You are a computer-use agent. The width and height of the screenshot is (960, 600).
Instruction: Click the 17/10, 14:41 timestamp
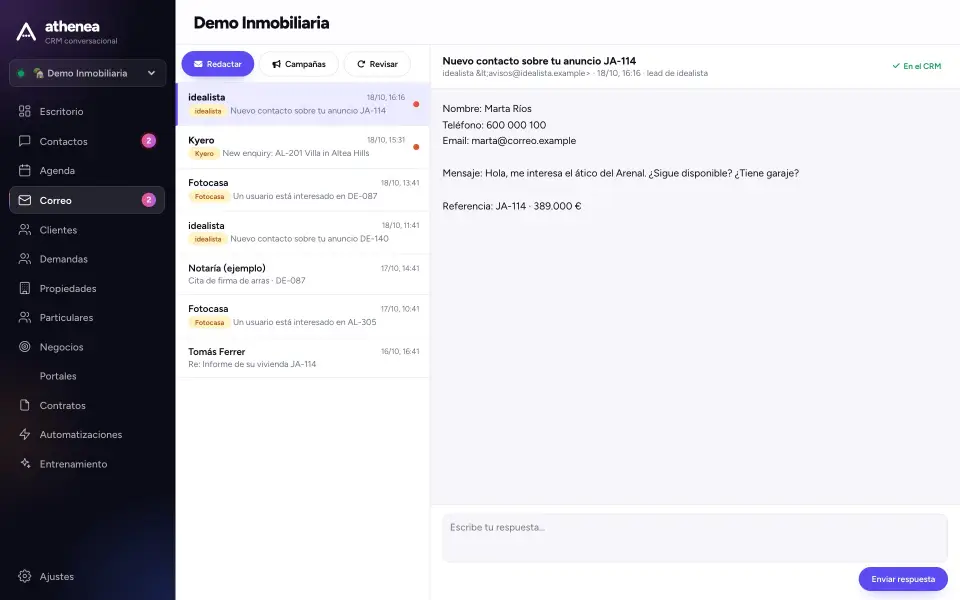(400, 268)
